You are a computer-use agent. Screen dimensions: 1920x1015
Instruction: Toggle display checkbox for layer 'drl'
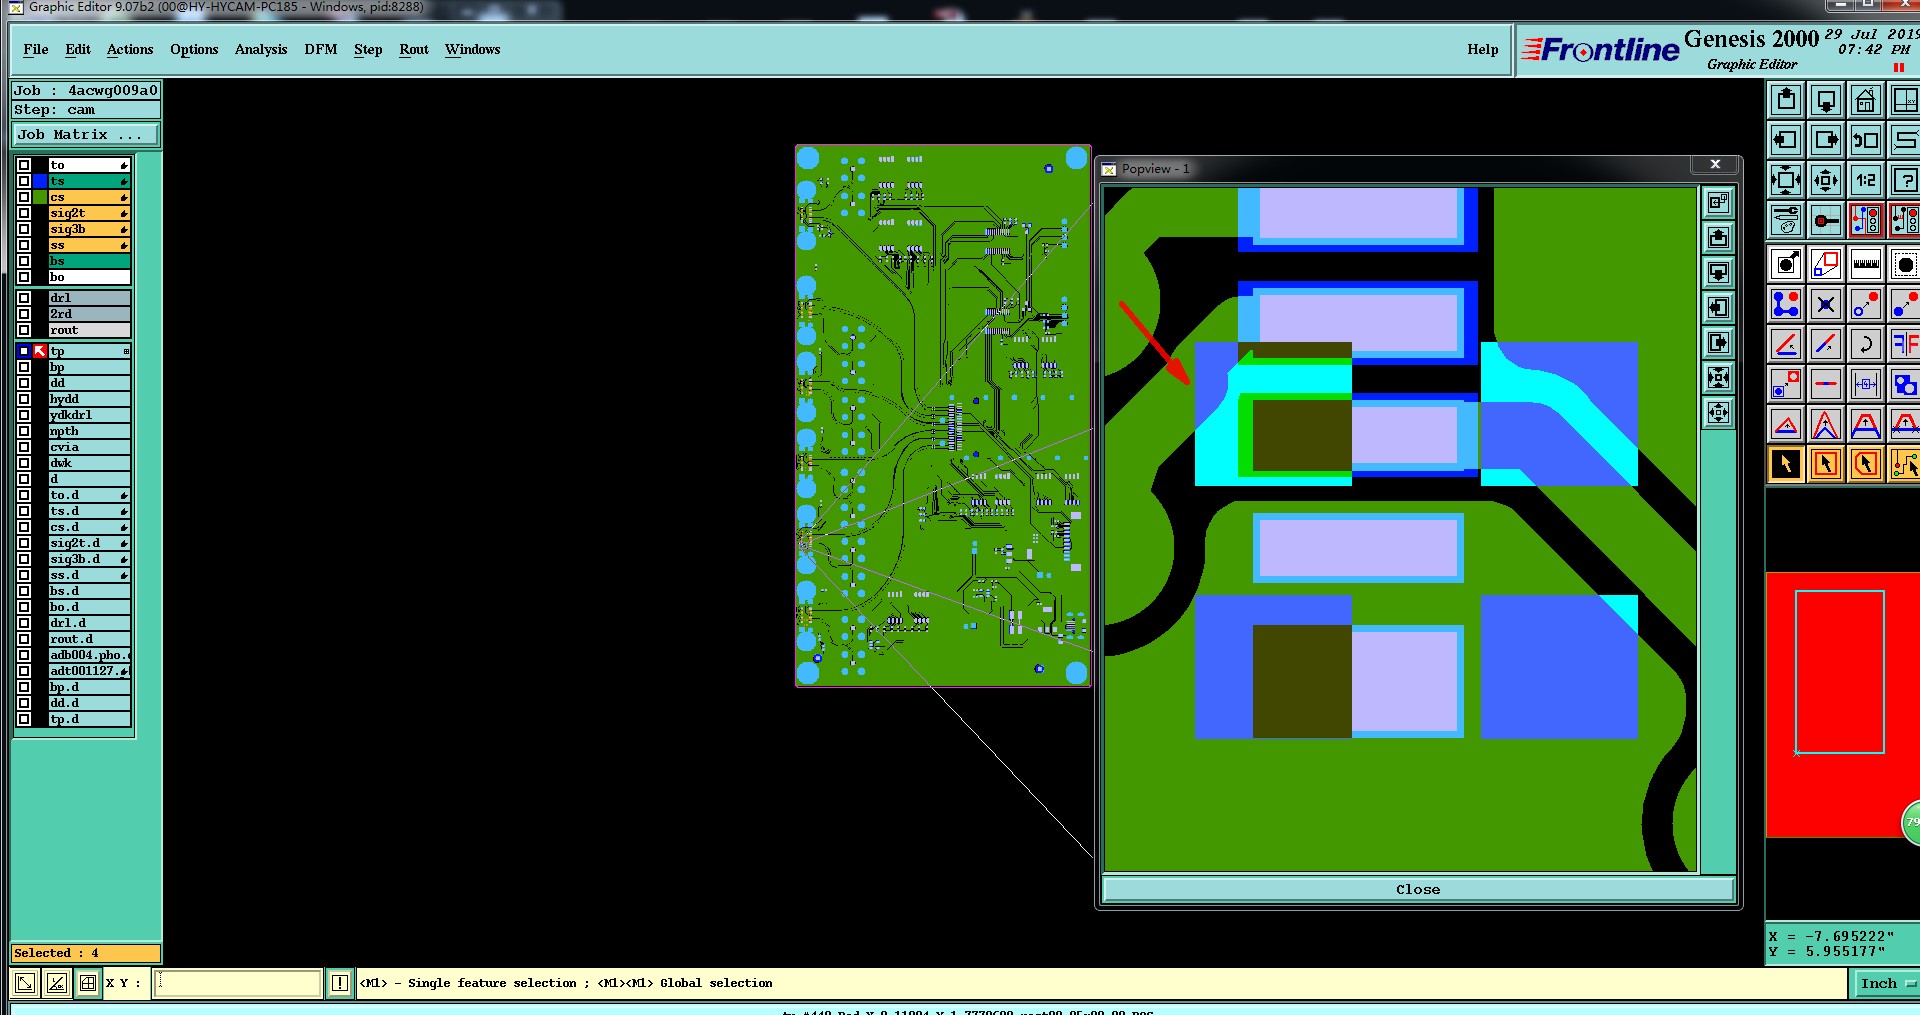(x=24, y=298)
